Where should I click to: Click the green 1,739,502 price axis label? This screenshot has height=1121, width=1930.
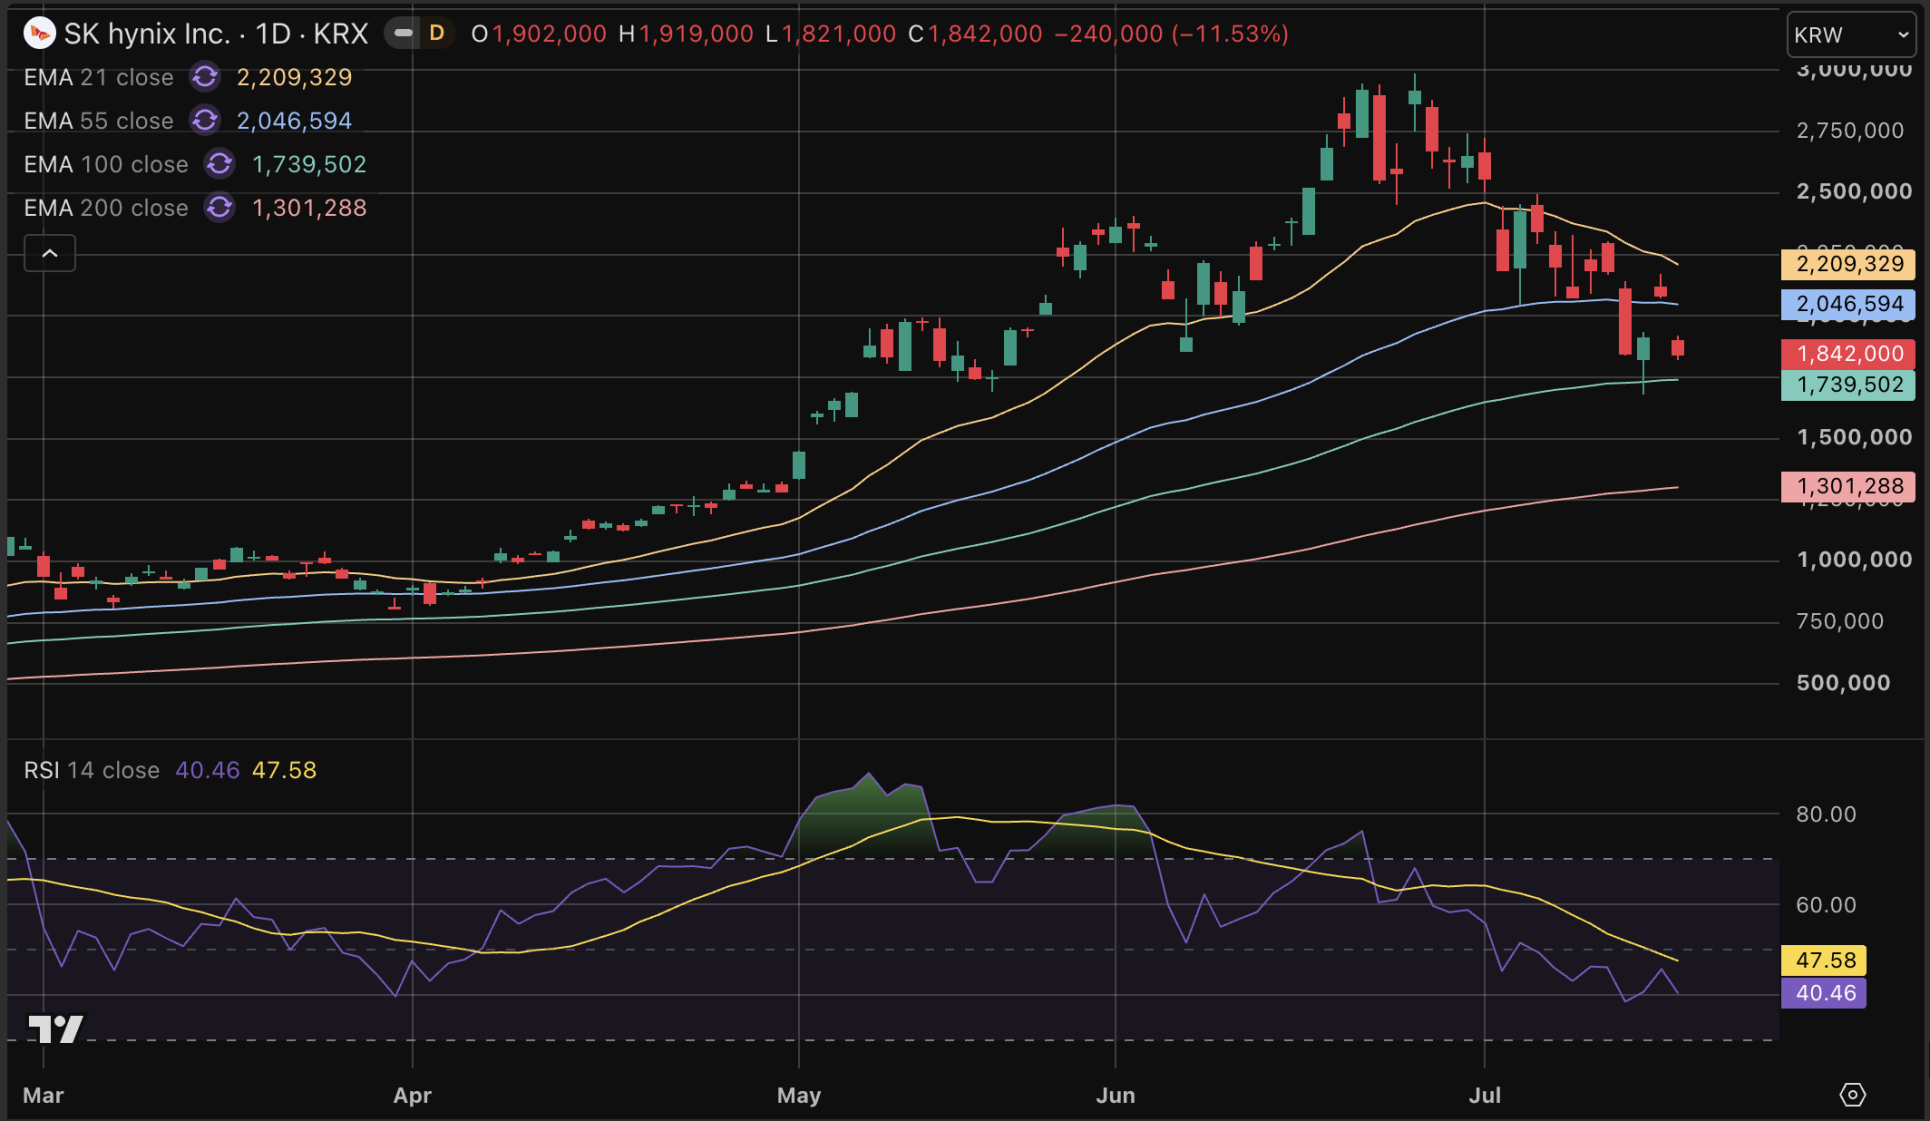click(x=1849, y=385)
